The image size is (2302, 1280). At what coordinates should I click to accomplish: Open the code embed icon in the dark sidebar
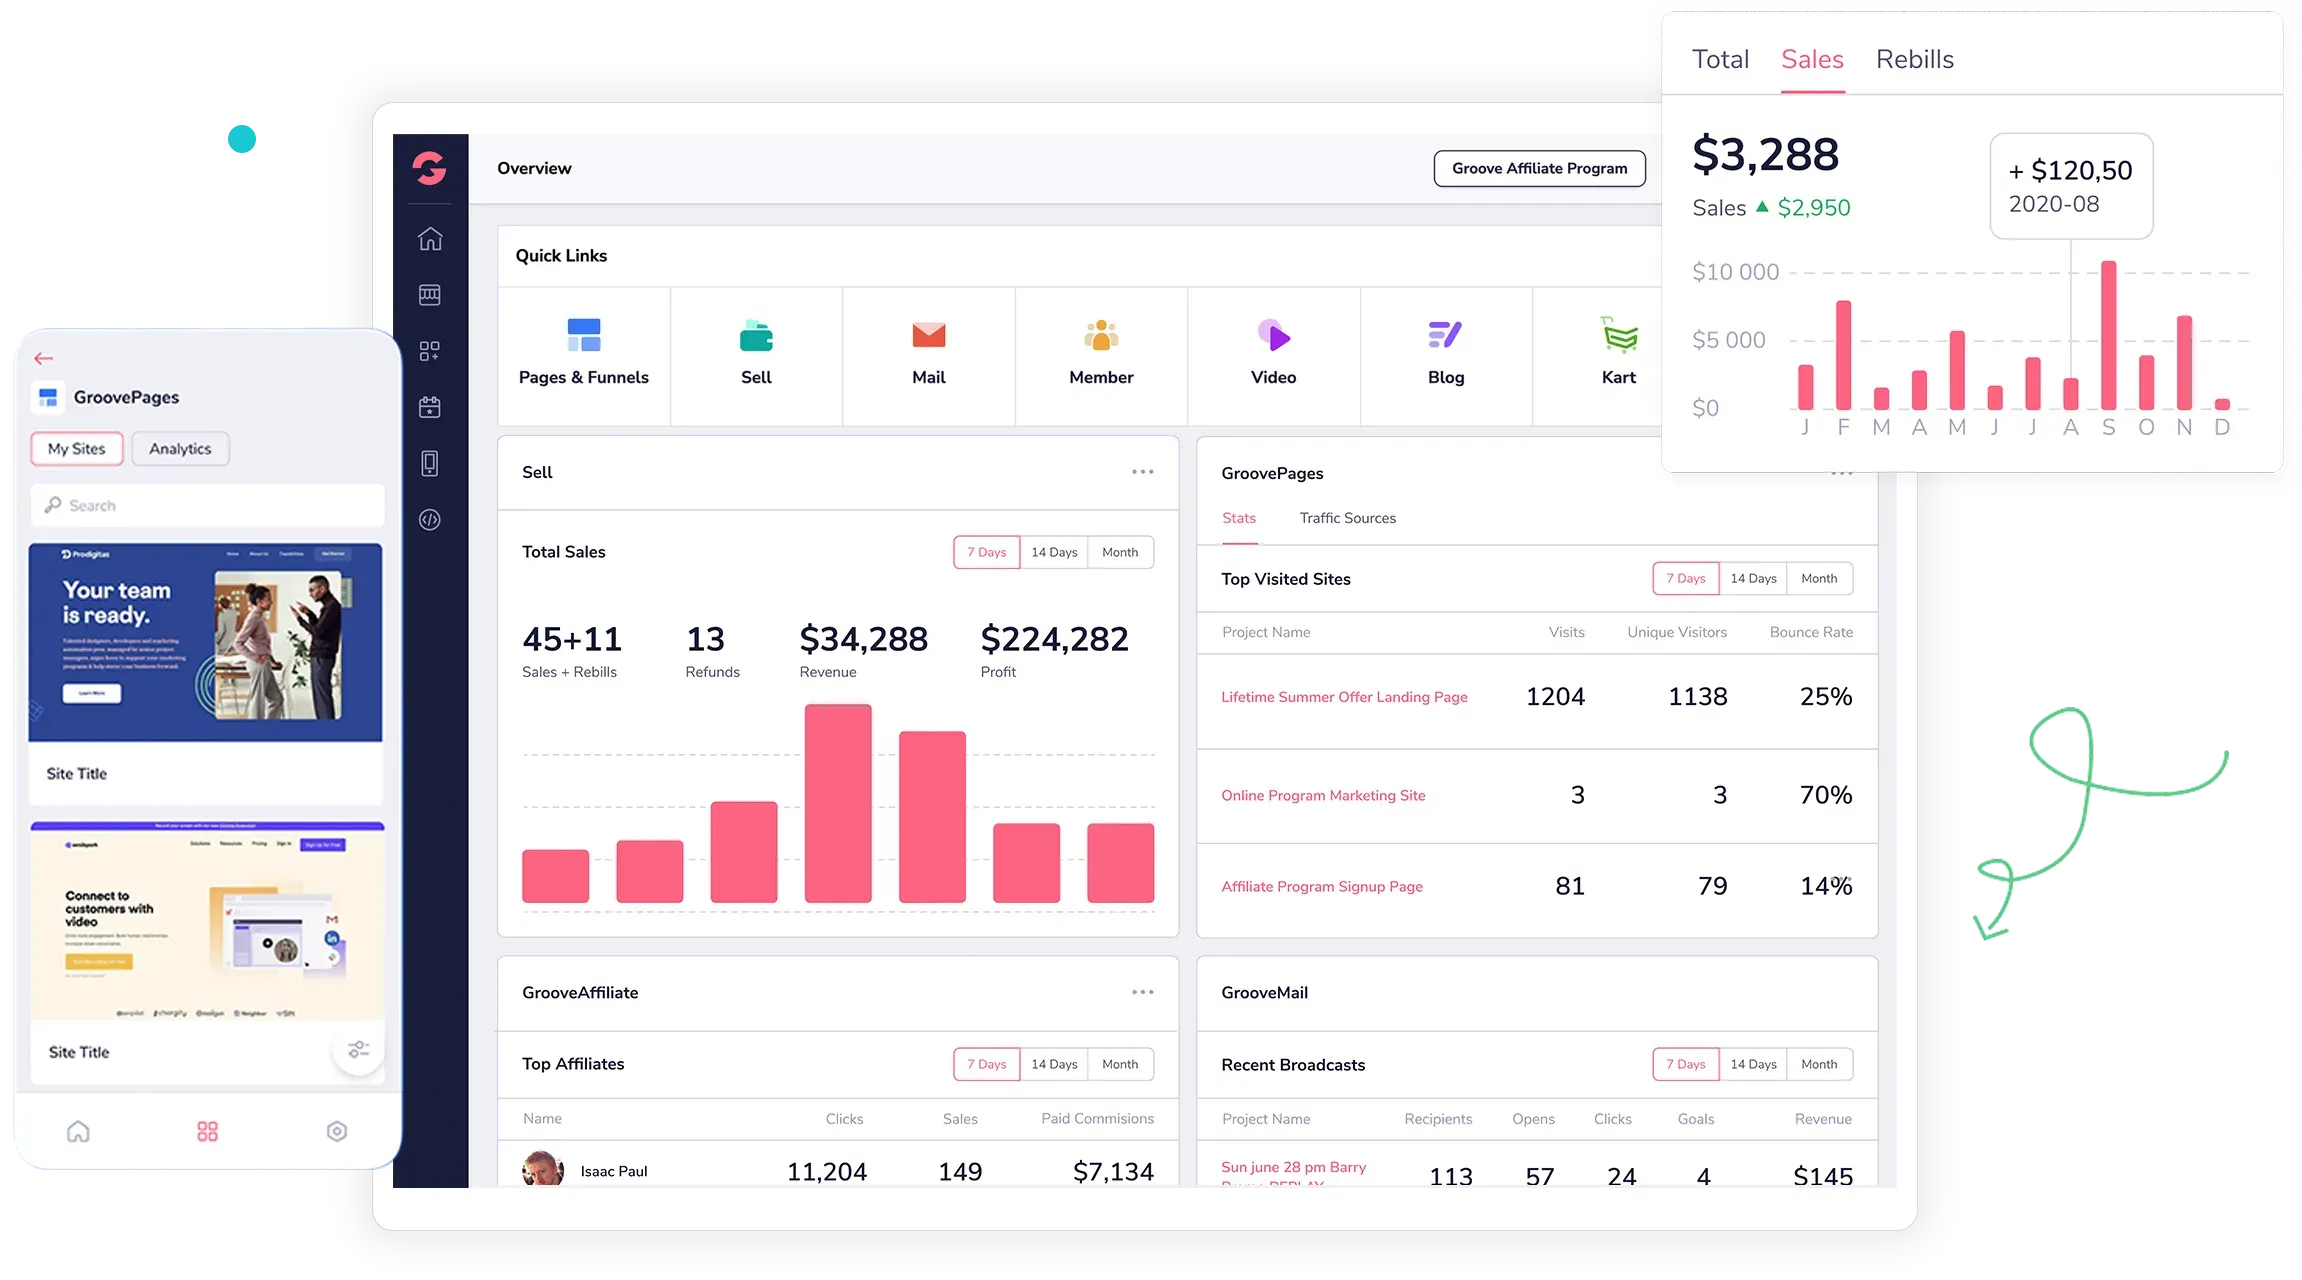tap(430, 520)
